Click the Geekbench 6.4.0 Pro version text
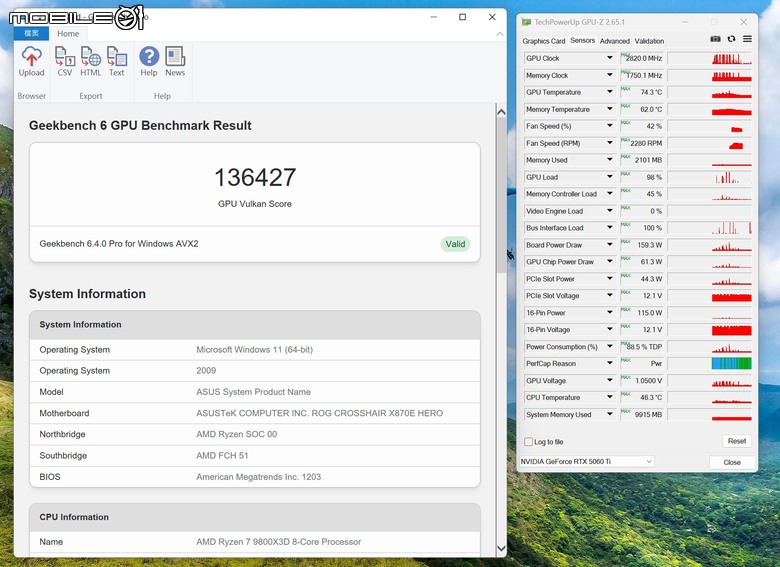The width and height of the screenshot is (780, 567). [119, 244]
